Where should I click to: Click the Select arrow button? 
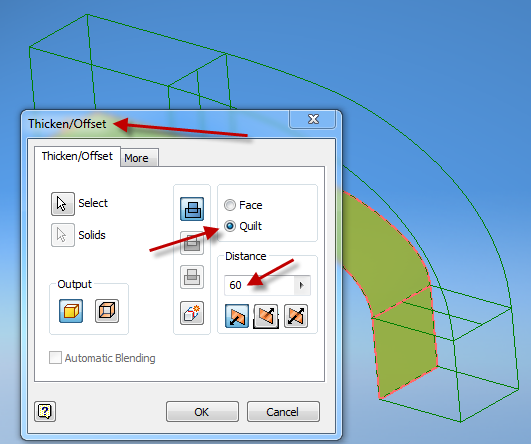tap(63, 204)
